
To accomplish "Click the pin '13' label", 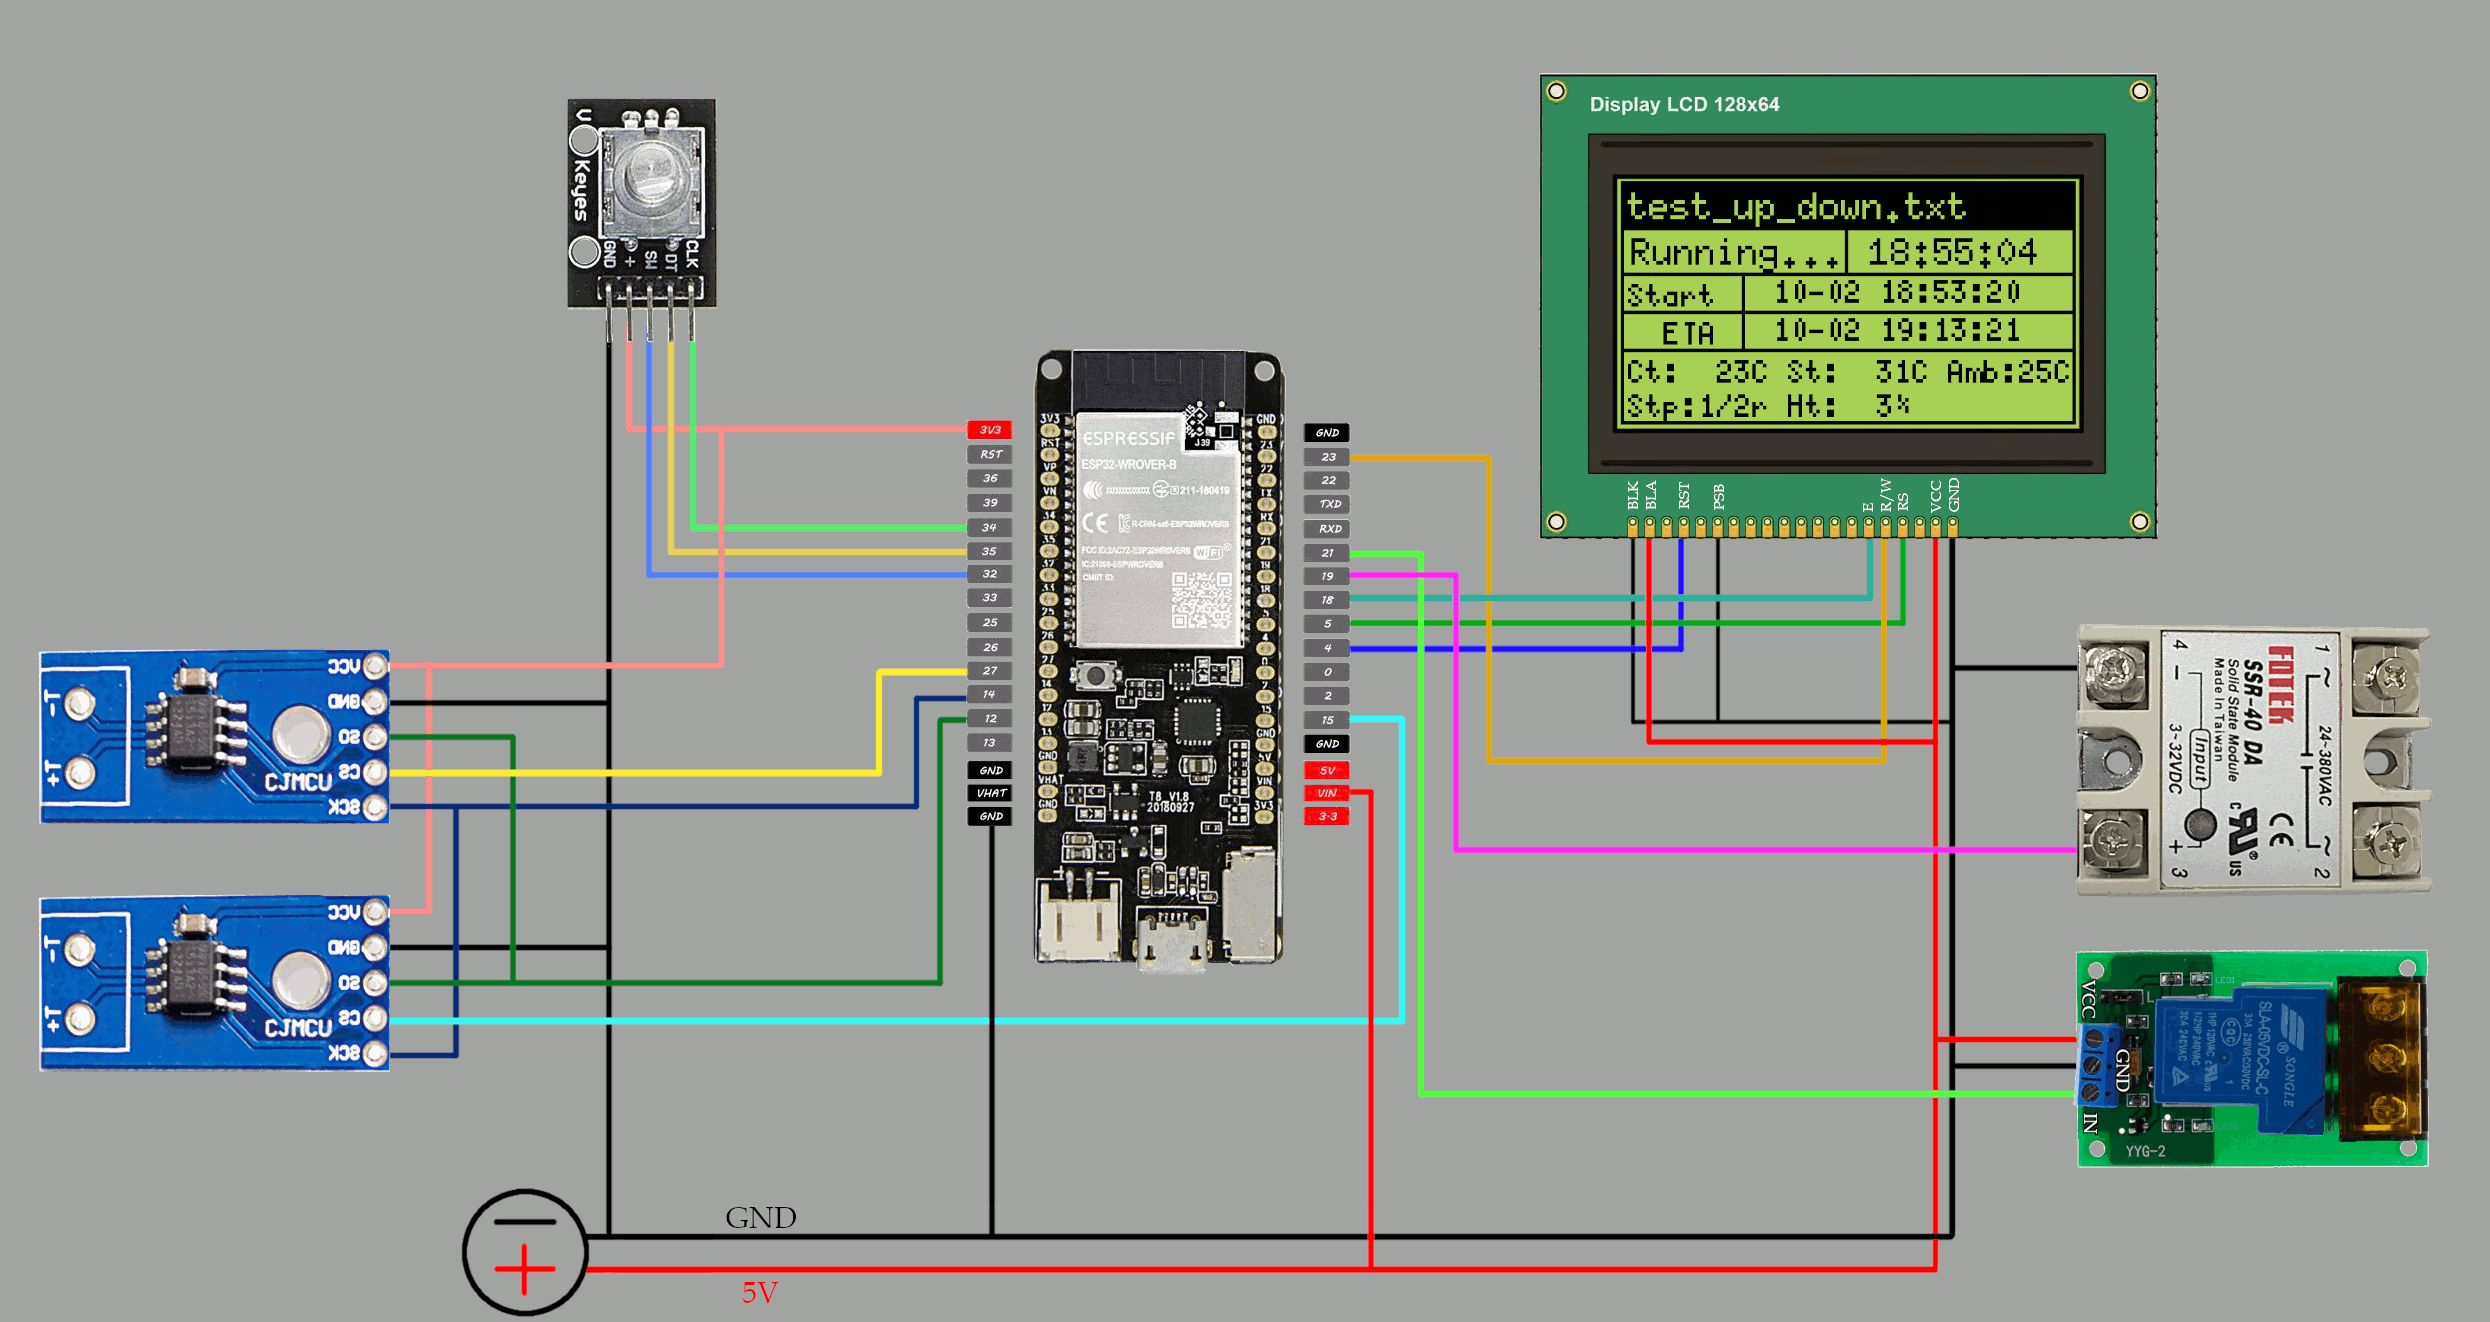I will 990,743.
